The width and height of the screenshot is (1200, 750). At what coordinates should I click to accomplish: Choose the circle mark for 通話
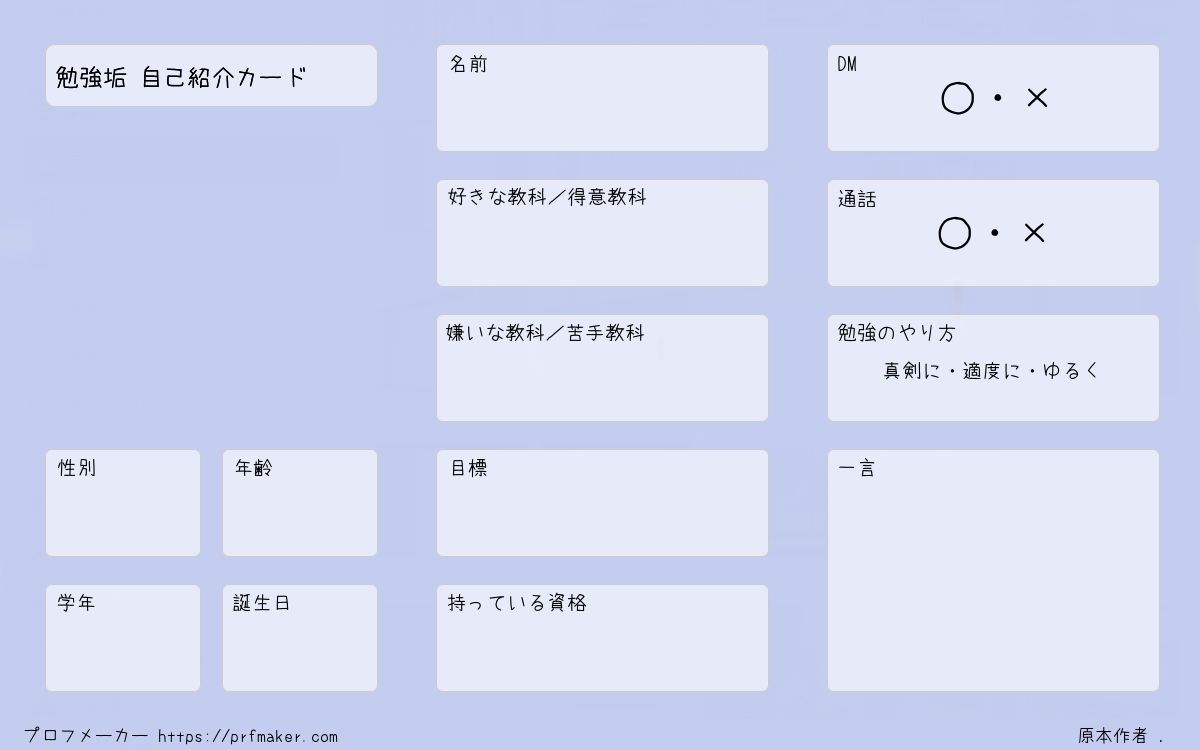pos(955,233)
